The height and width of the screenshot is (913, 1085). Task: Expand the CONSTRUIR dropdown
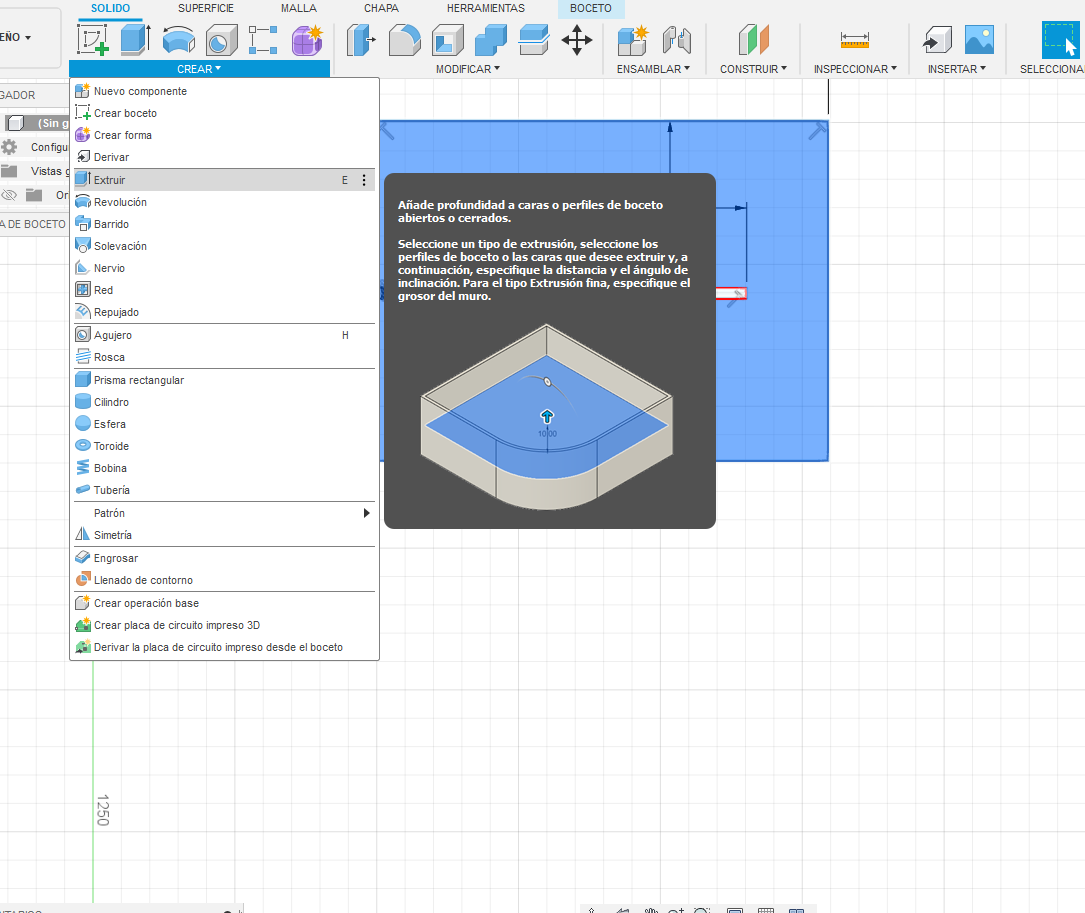(754, 69)
